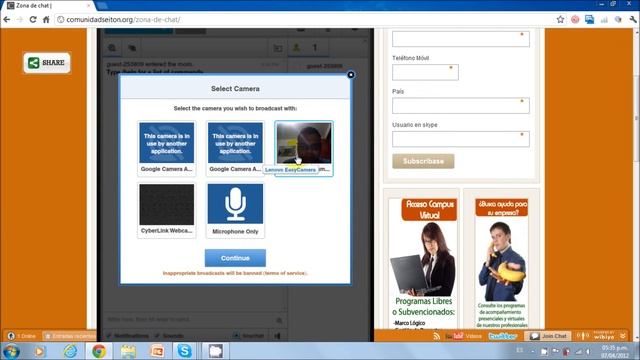Launch Windows Media Player from taskbar
This screenshot has width=640, height=360.
click(40, 351)
